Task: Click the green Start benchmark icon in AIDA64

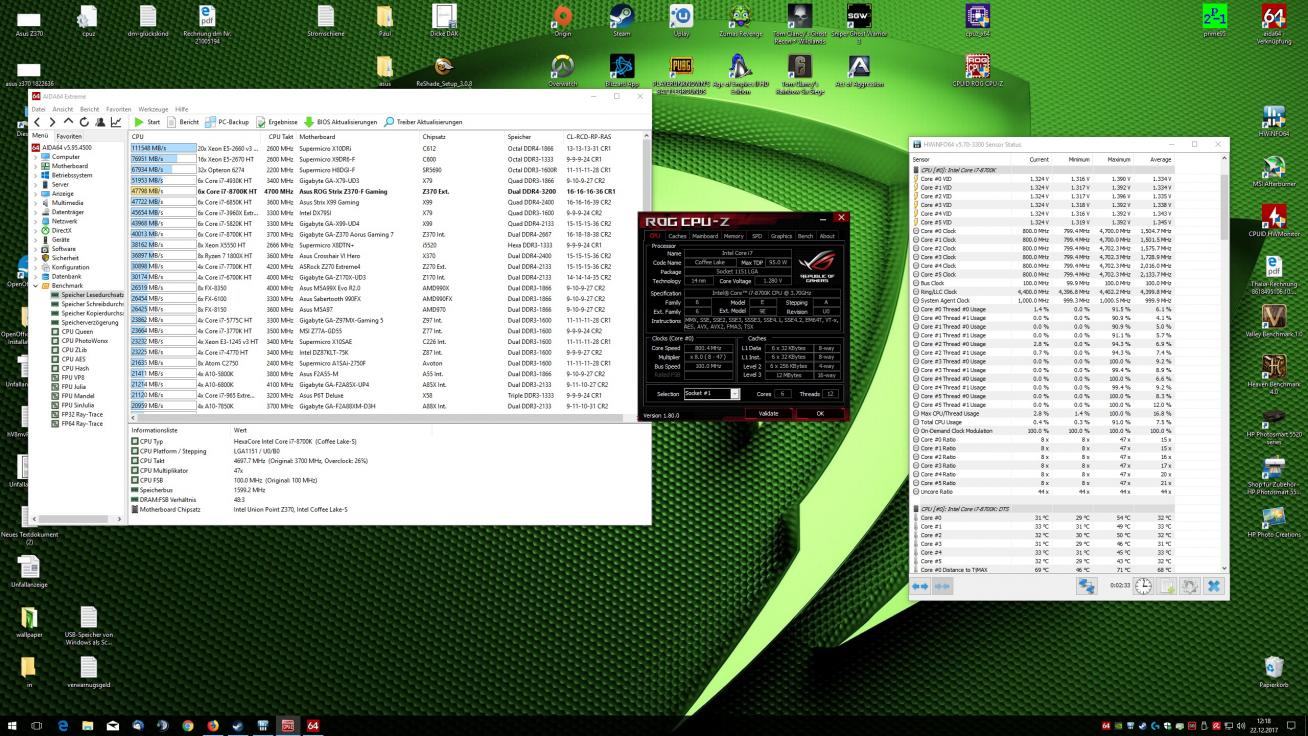Action: (139, 122)
